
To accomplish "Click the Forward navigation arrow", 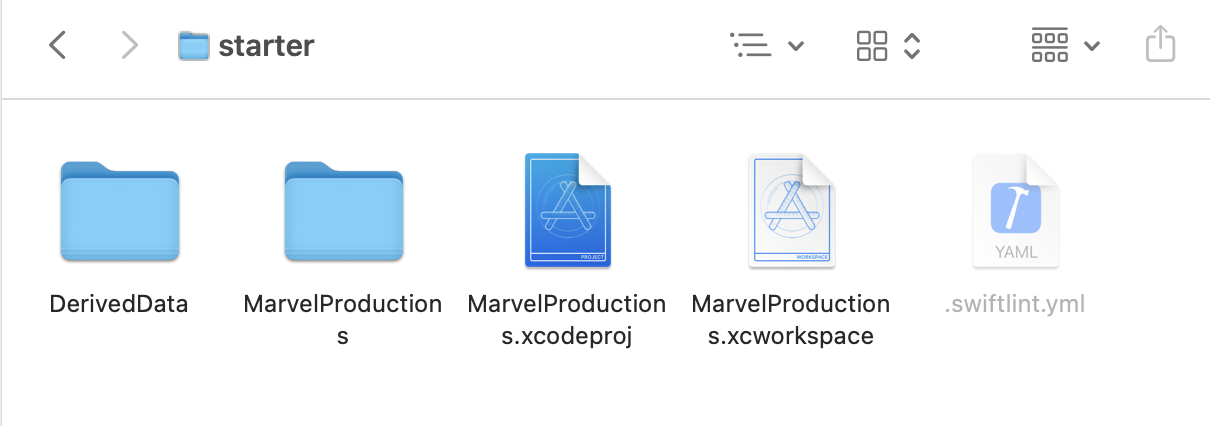I will point(129,45).
